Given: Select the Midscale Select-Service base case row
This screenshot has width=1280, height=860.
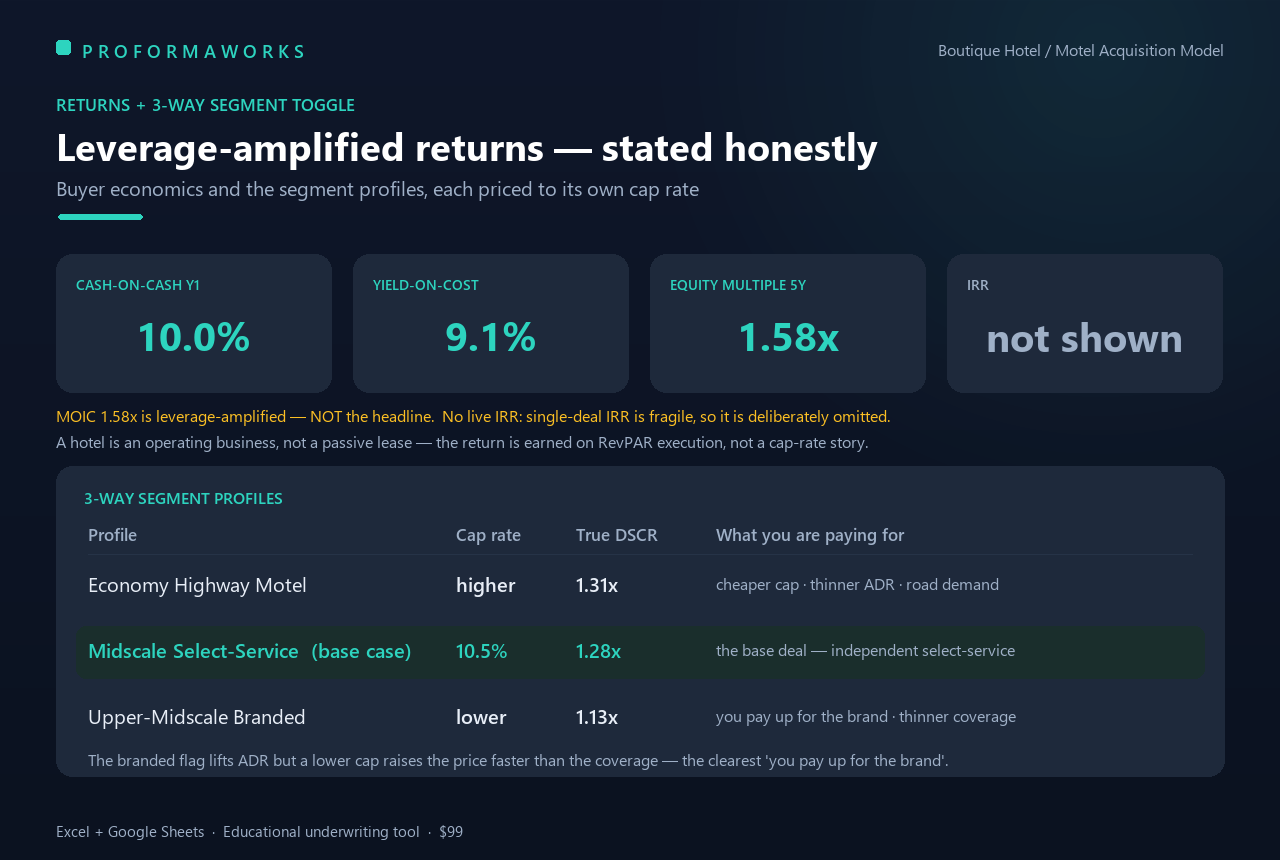Looking at the screenshot, I should (x=640, y=651).
